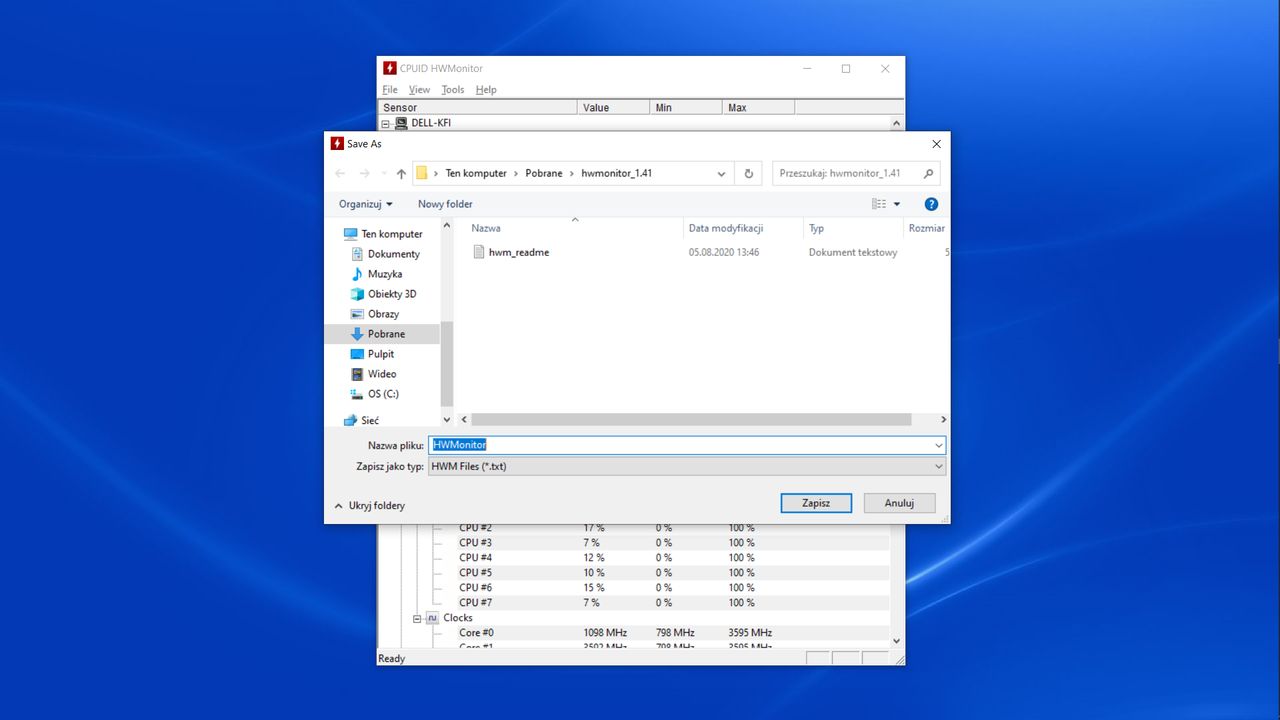
Task: Click the magnifier icon in the search box
Action: point(928,173)
